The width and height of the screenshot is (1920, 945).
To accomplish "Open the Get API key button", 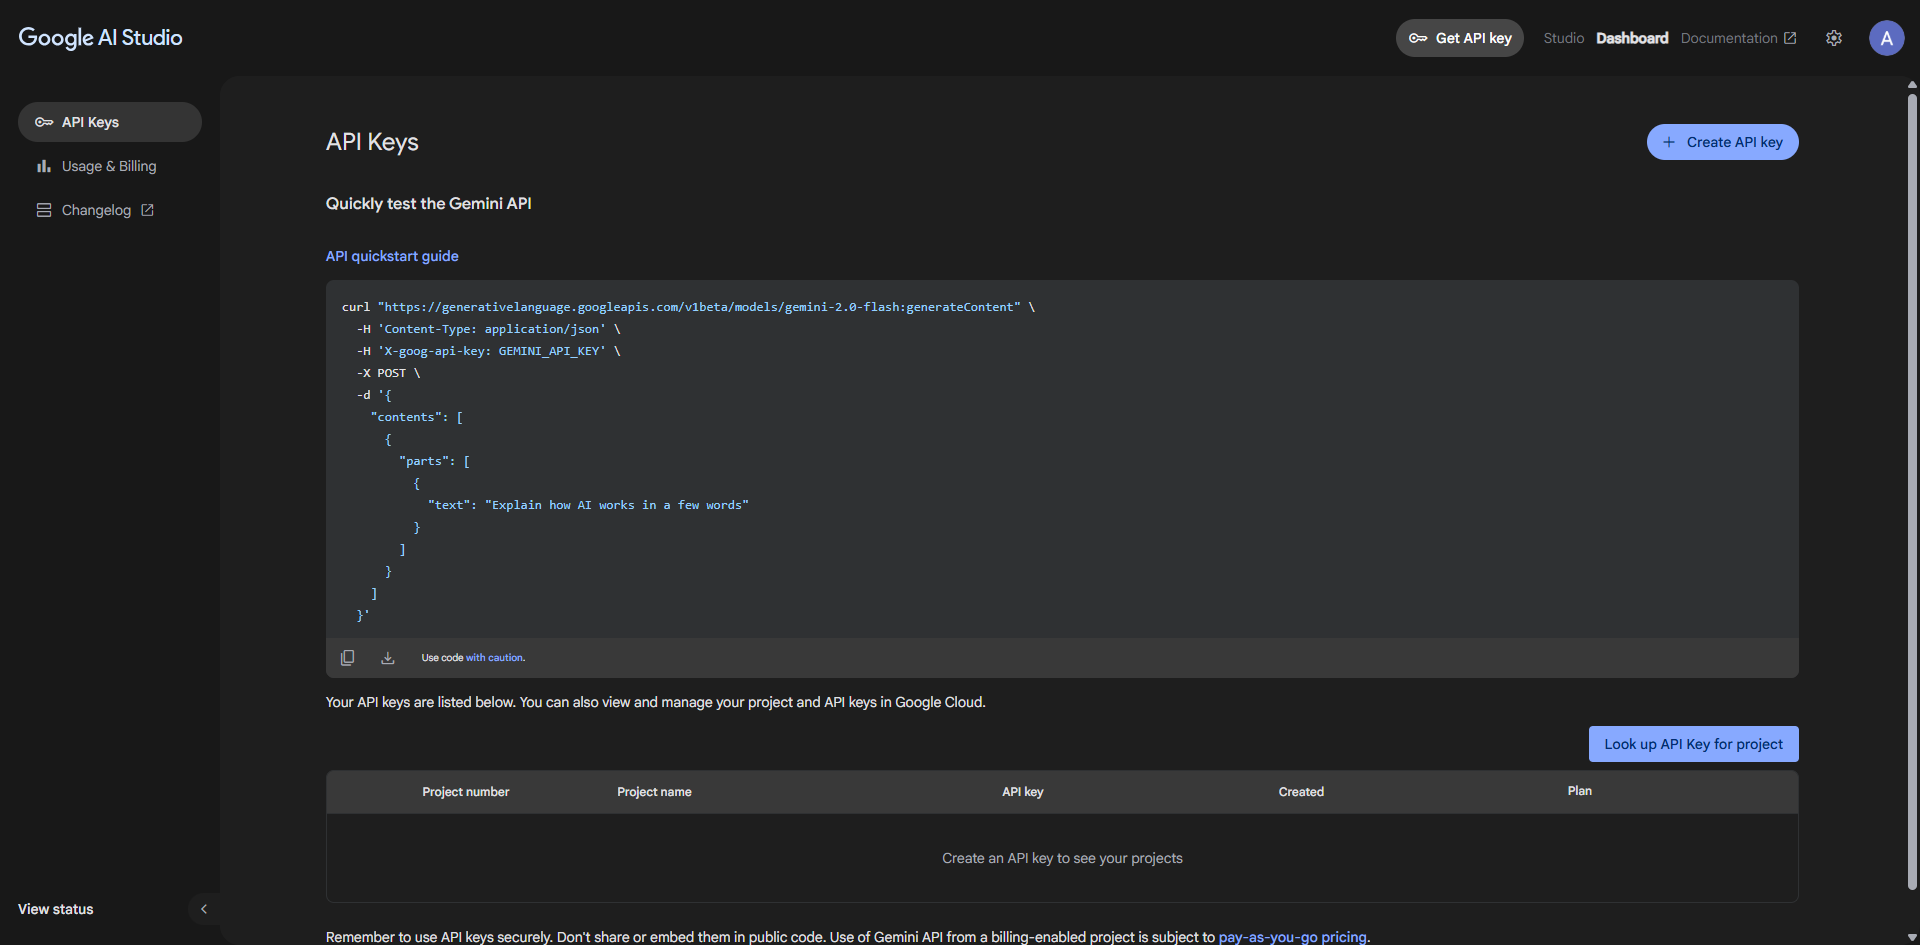I will point(1459,38).
